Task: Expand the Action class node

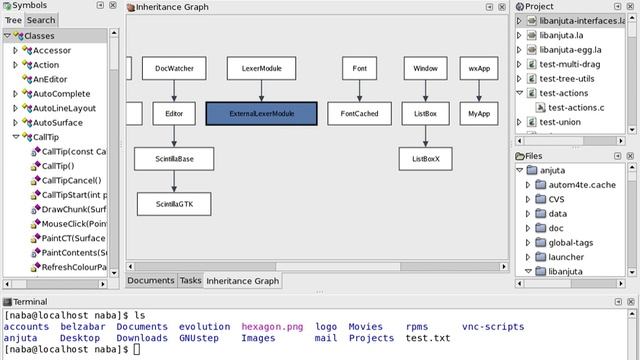Action: coord(16,65)
